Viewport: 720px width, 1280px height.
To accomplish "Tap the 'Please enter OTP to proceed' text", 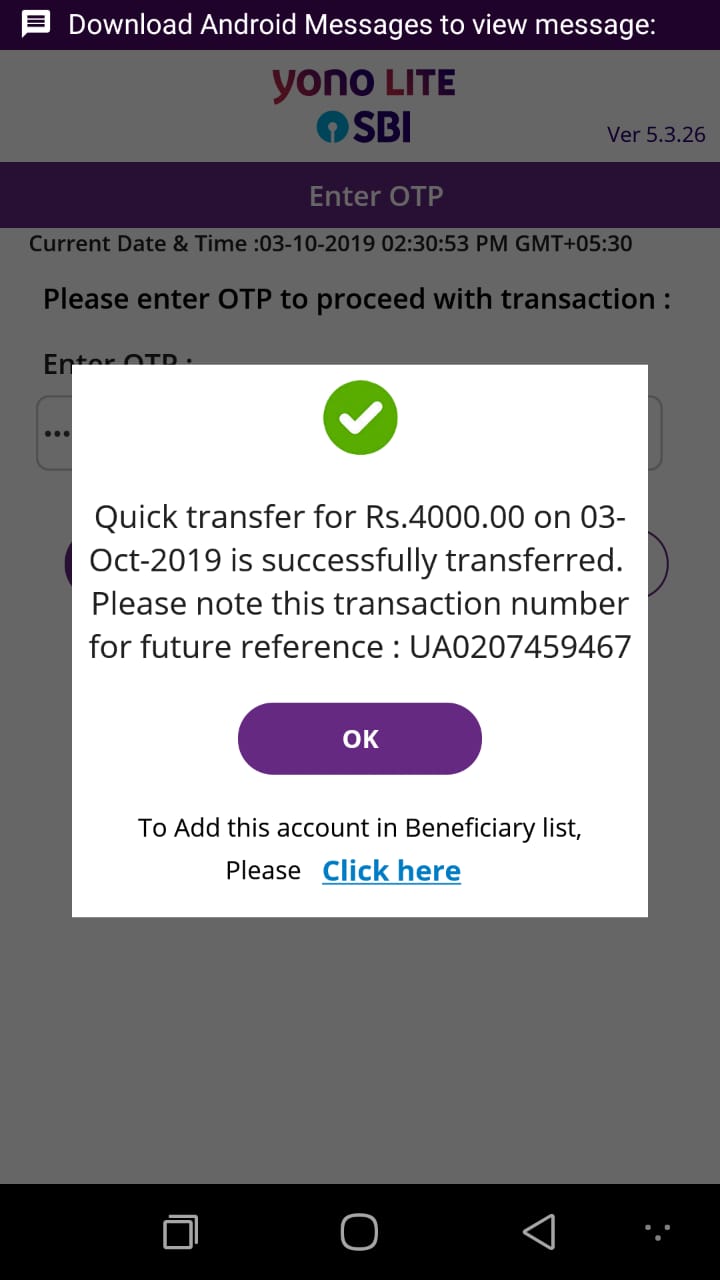I will pyautogui.click(x=357, y=299).
